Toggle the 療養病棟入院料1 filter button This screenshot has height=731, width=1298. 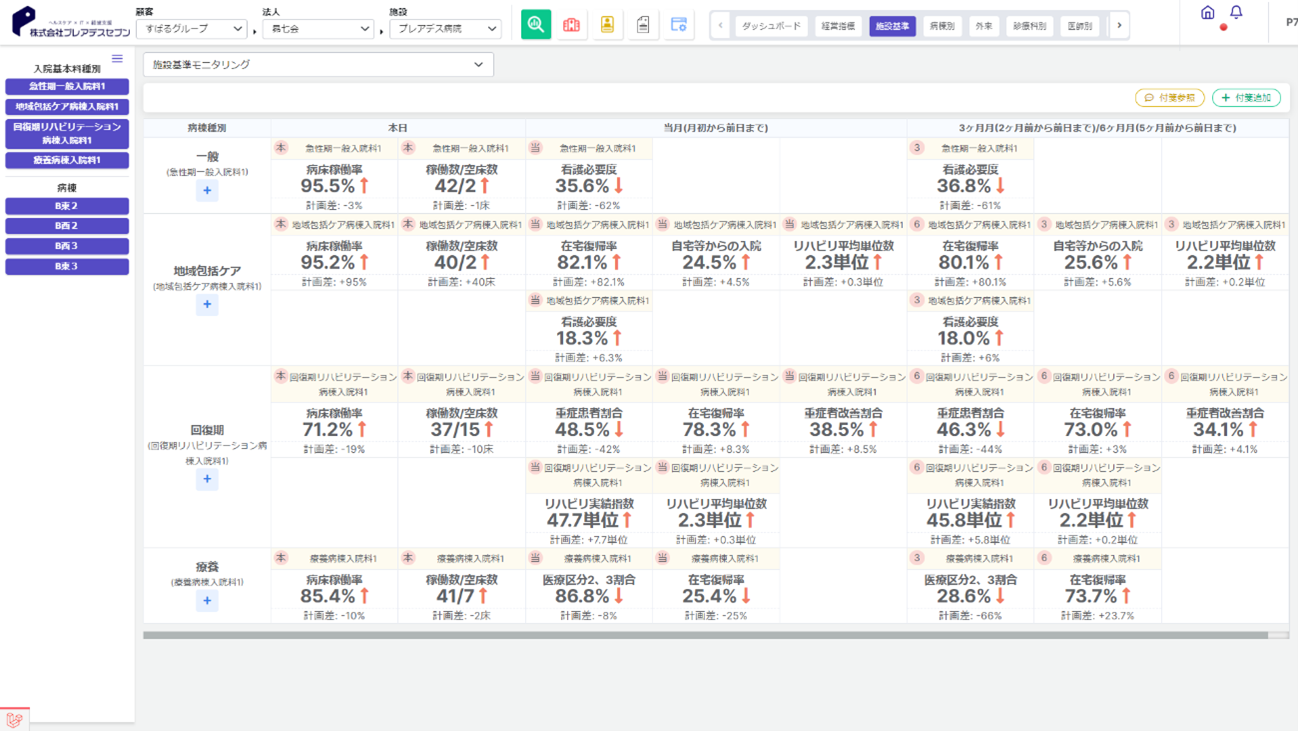point(67,160)
